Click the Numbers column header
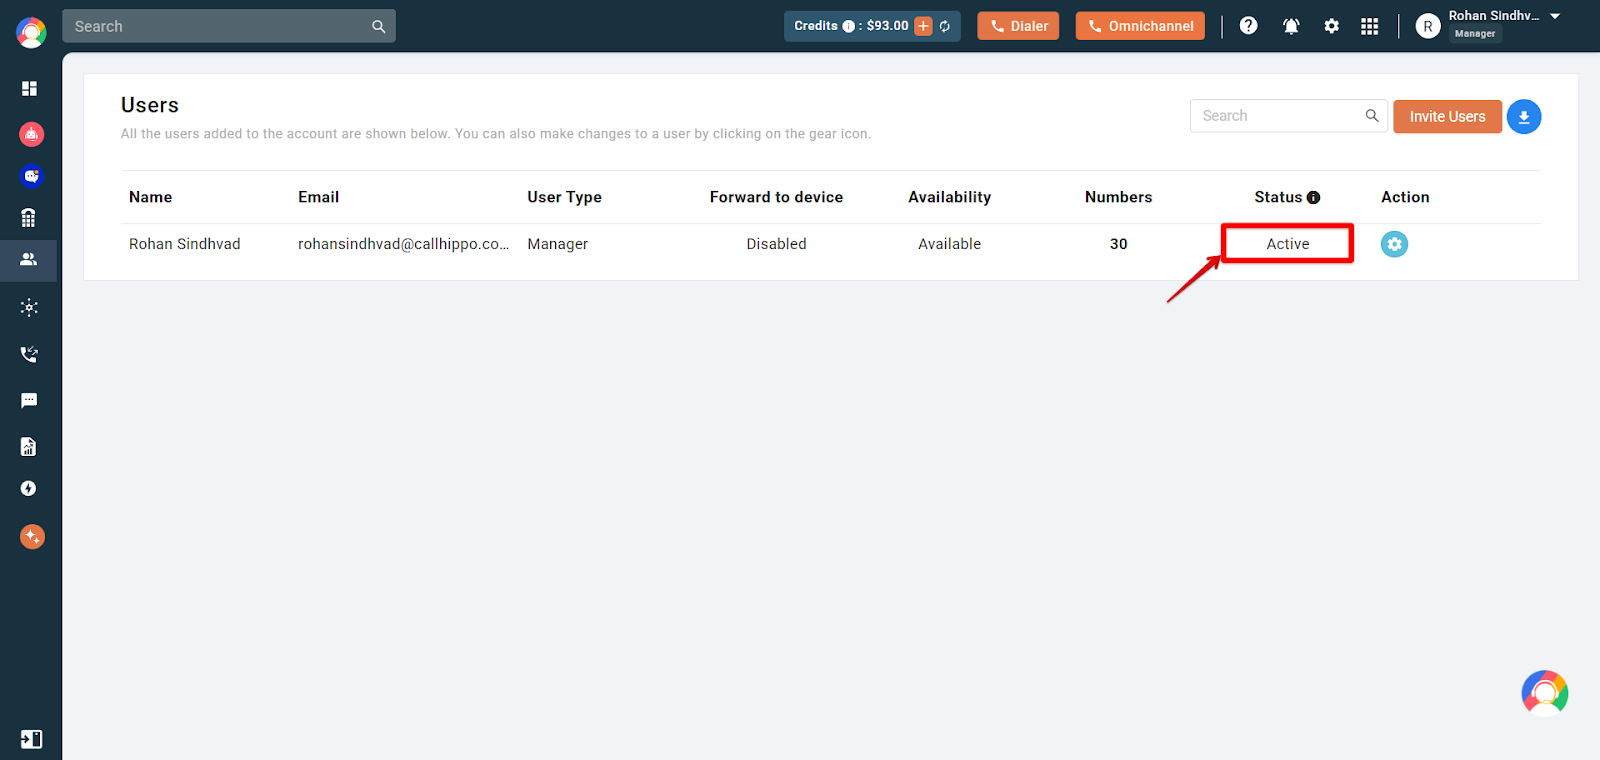 [x=1119, y=197]
